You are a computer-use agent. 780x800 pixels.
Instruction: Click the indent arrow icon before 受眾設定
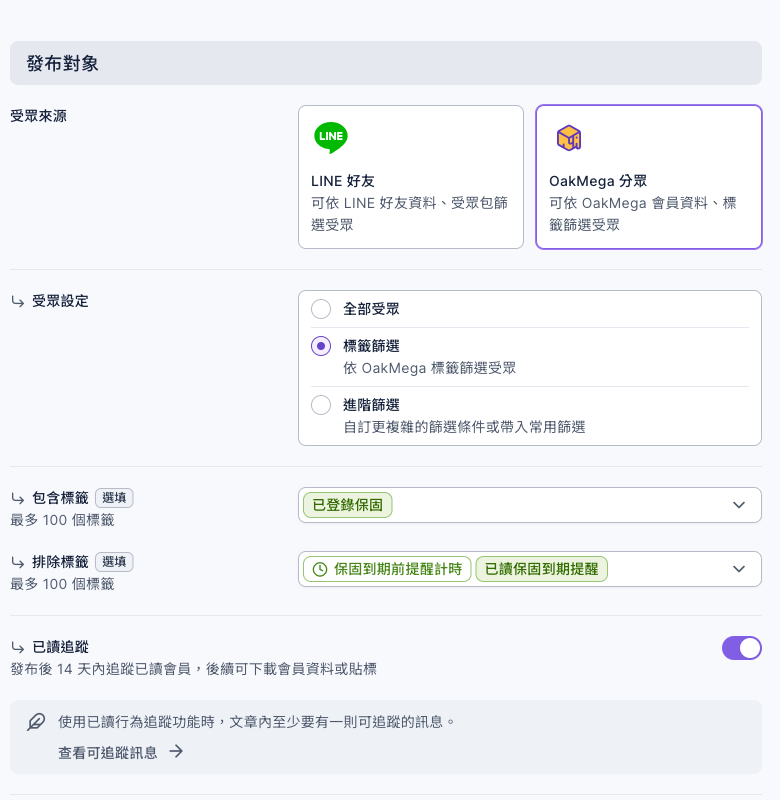click(18, 302)
